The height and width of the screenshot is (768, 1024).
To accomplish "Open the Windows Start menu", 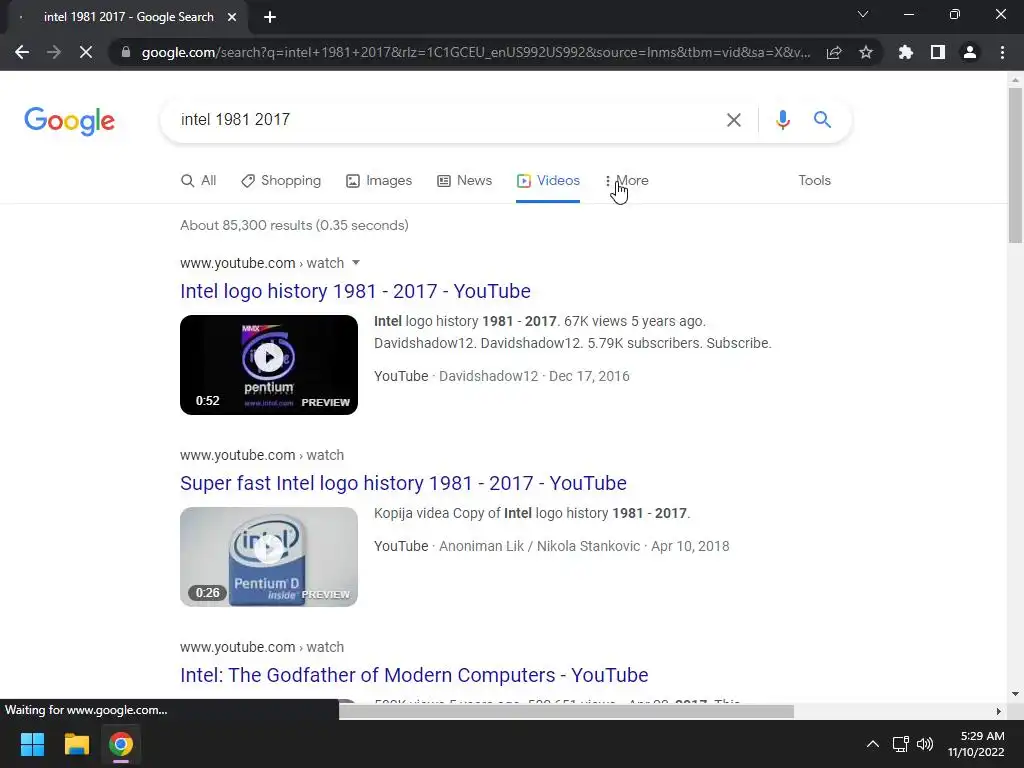I will [32, 744].
